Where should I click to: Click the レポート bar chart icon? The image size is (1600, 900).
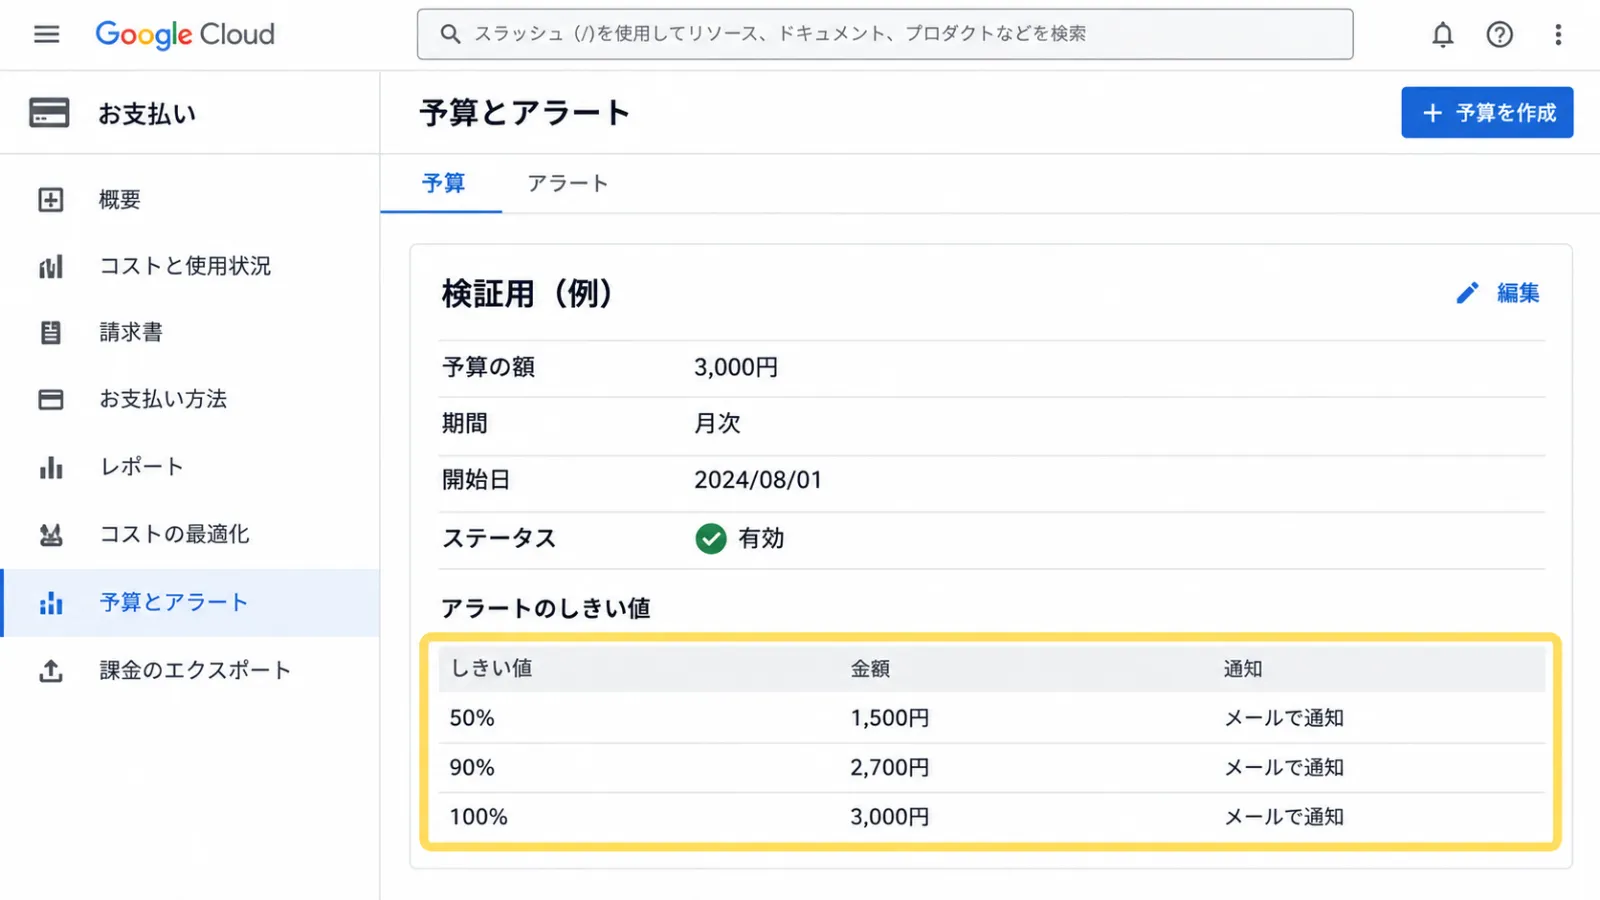pyautogui.click(x=51, y=467)
